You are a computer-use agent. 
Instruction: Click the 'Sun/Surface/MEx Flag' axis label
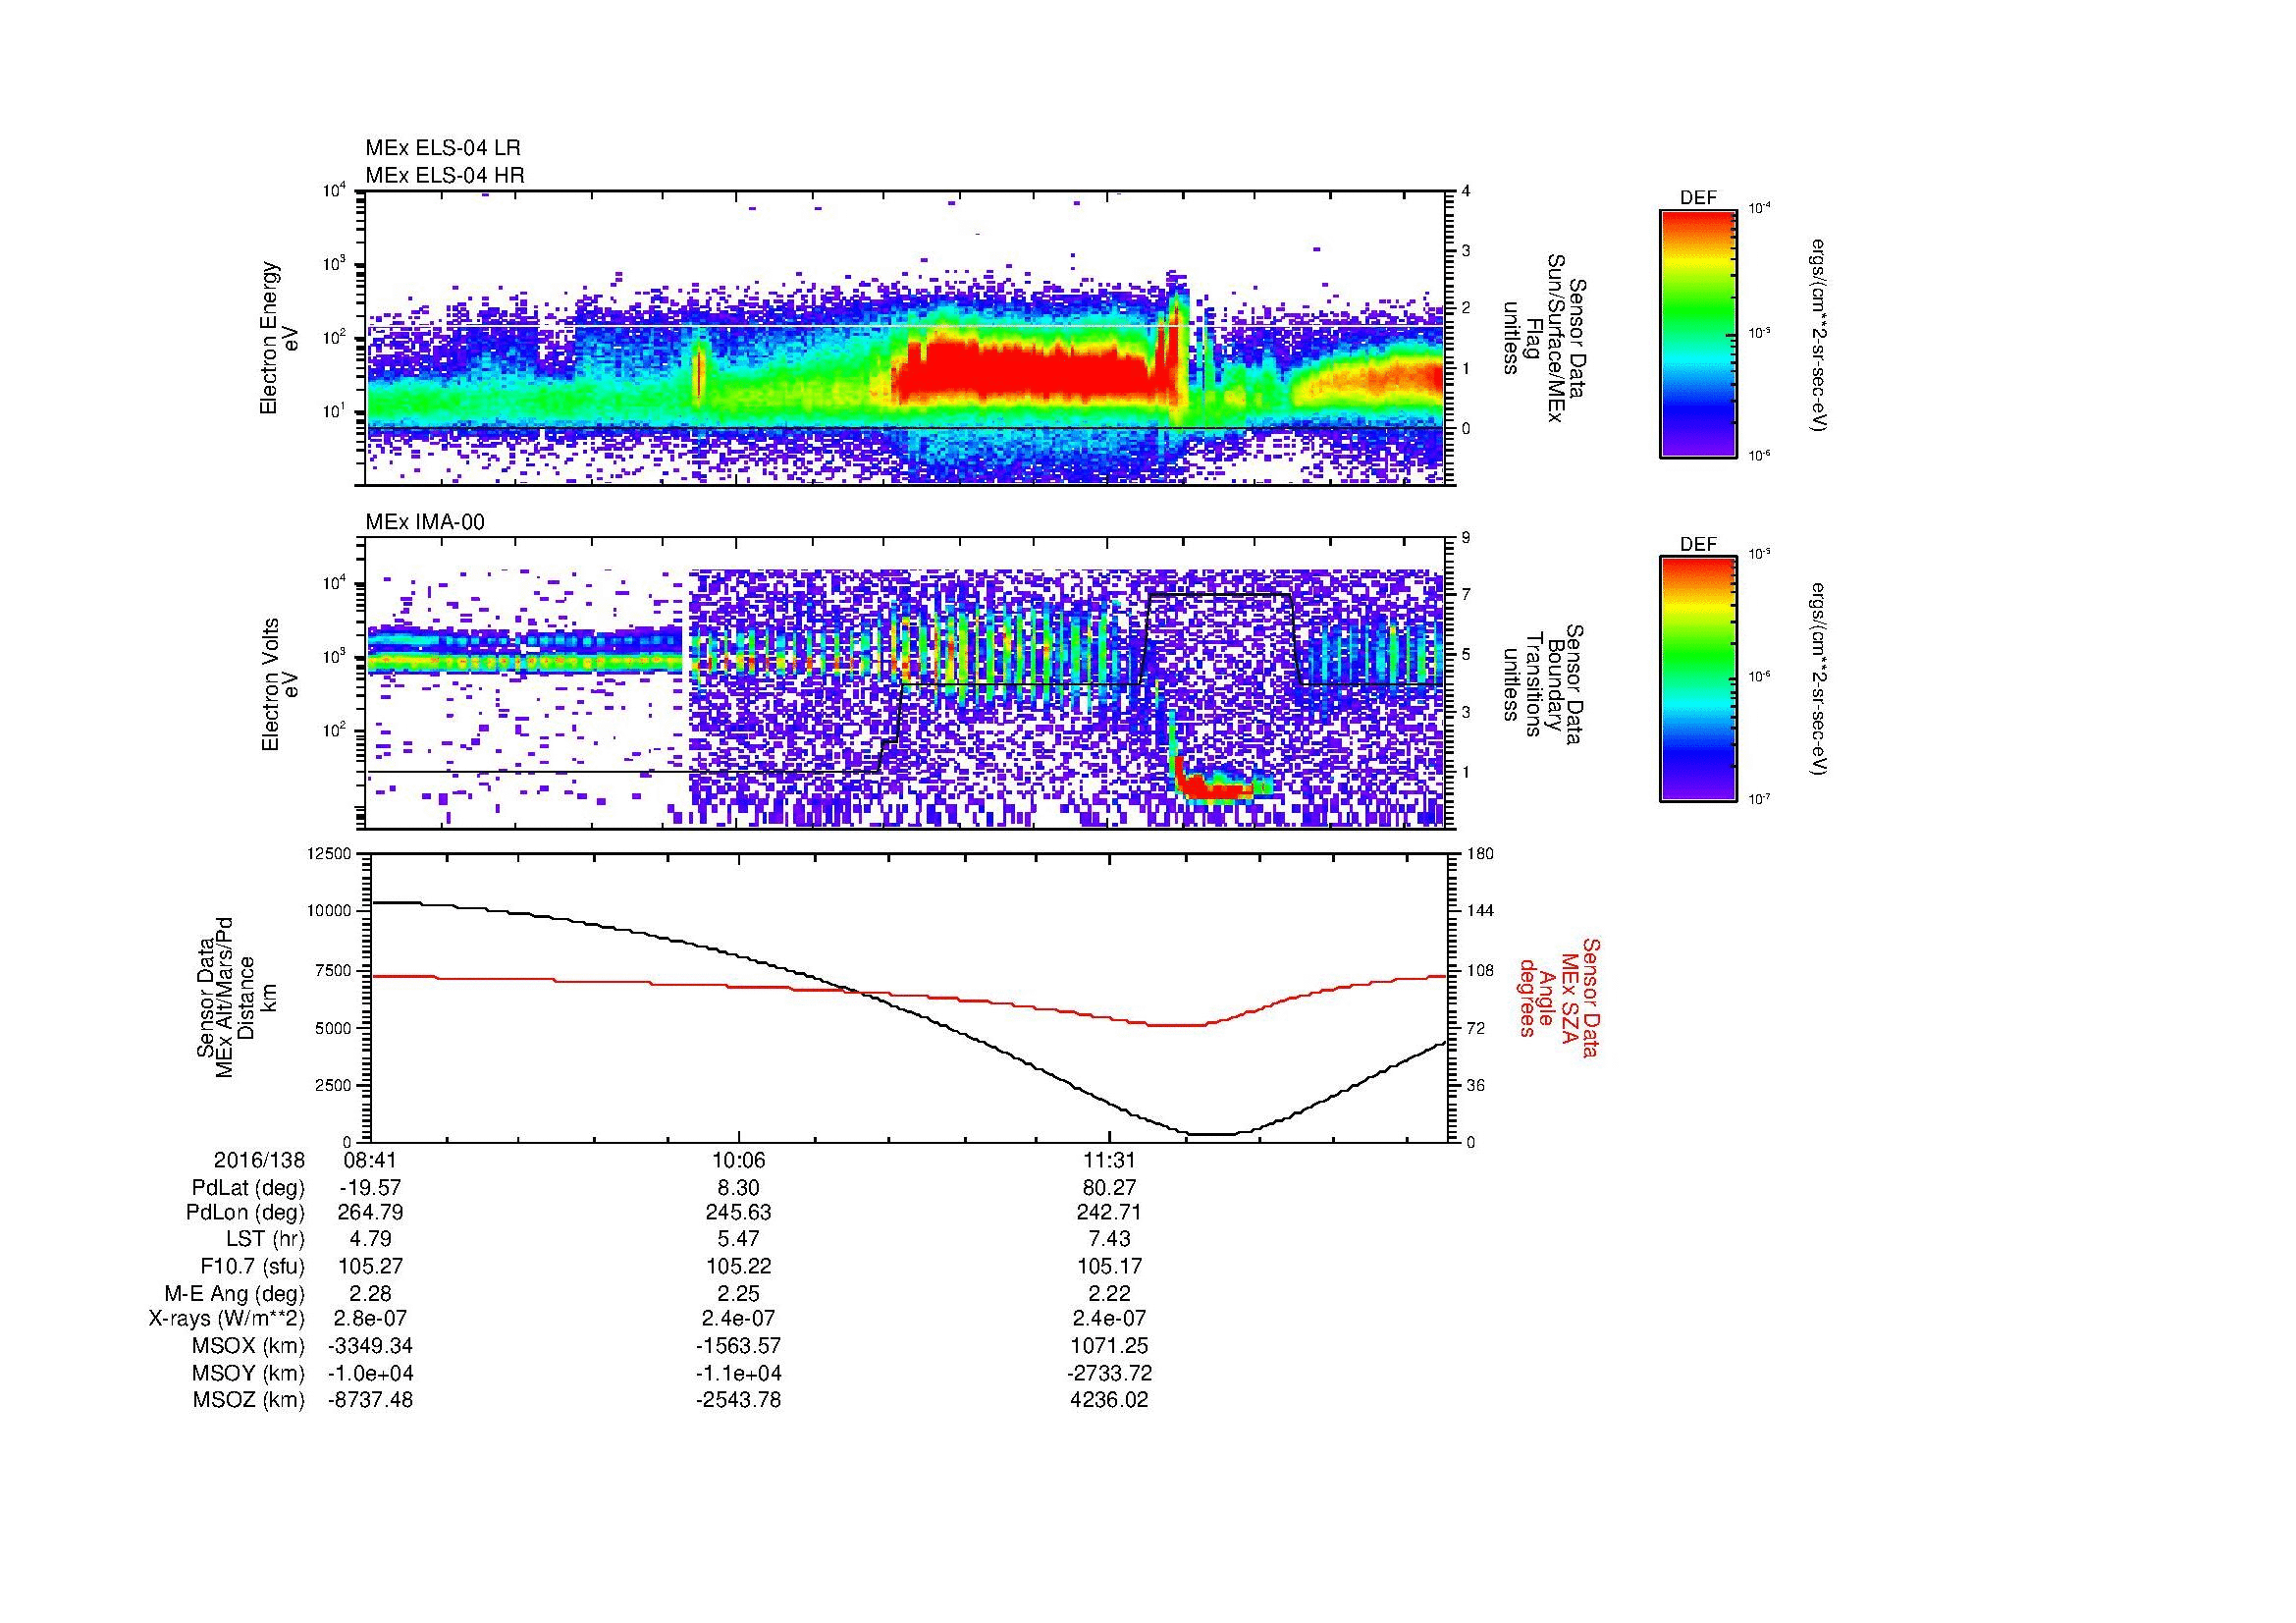(x=1544, y=338)
